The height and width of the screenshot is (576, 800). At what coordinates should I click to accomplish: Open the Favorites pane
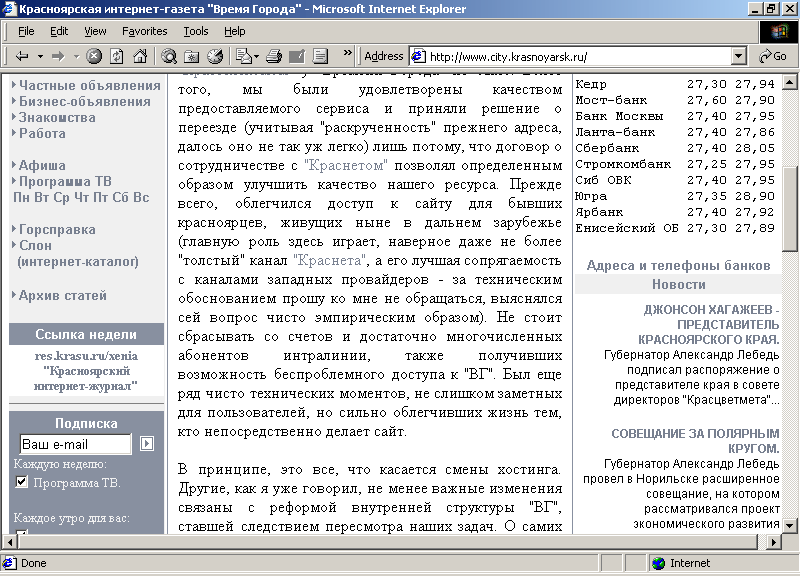pyautogui.click(x=192, y=56)
